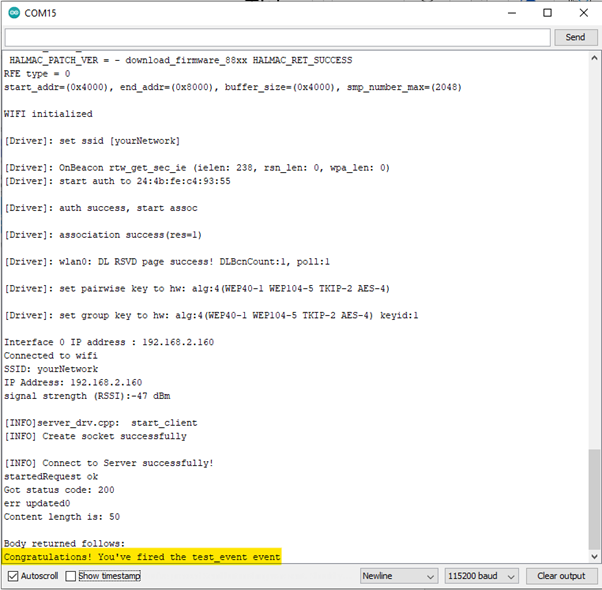Click the Clear output button
Screen dimensions: 602x590
click(560, 576)
